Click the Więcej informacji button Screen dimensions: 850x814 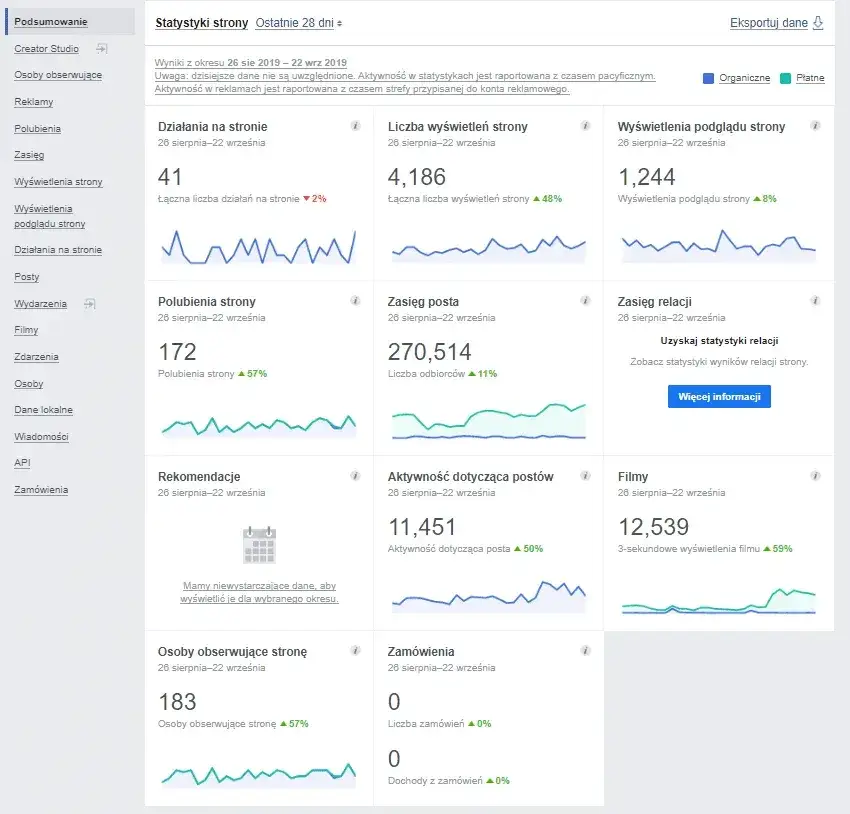(720, 396)
